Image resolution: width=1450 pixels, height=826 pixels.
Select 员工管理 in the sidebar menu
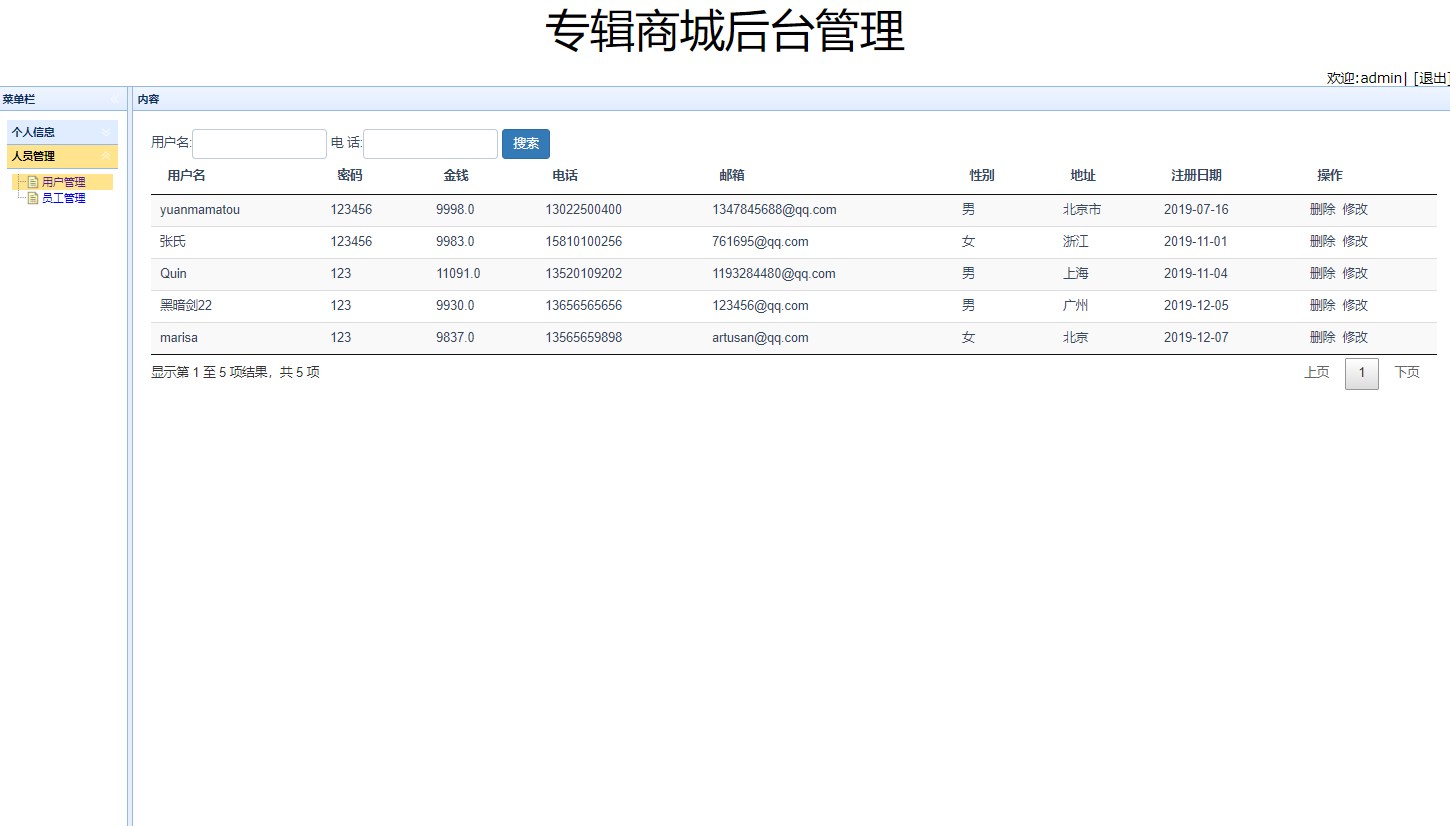pos(63,197)
